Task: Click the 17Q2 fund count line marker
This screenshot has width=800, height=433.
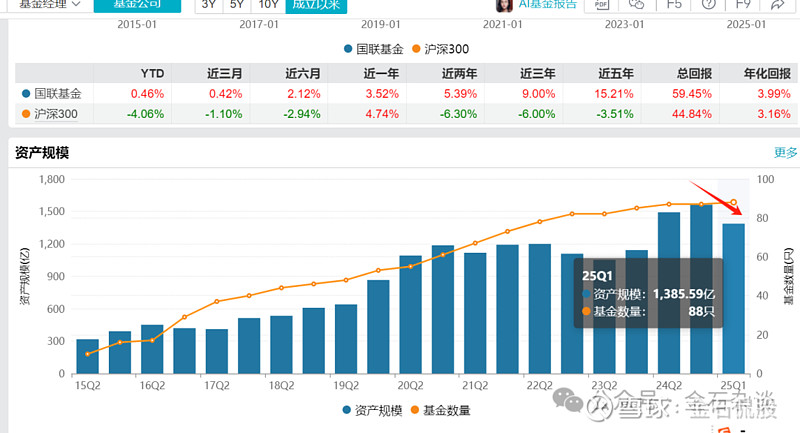Action: point(217,301)
